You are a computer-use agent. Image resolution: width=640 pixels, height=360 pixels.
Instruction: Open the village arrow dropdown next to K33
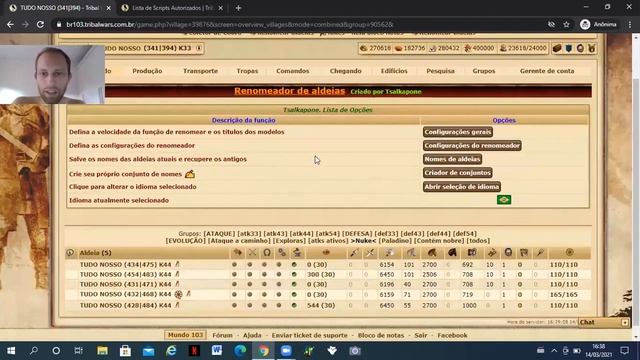coord(199,48)
